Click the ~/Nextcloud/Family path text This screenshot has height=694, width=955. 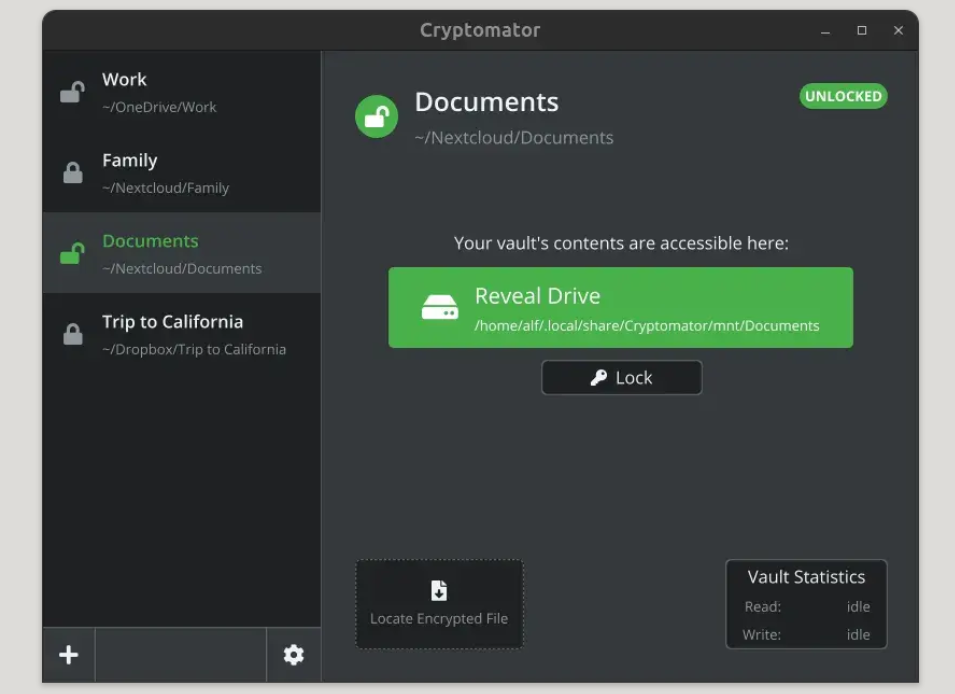(x=166, y=188)
